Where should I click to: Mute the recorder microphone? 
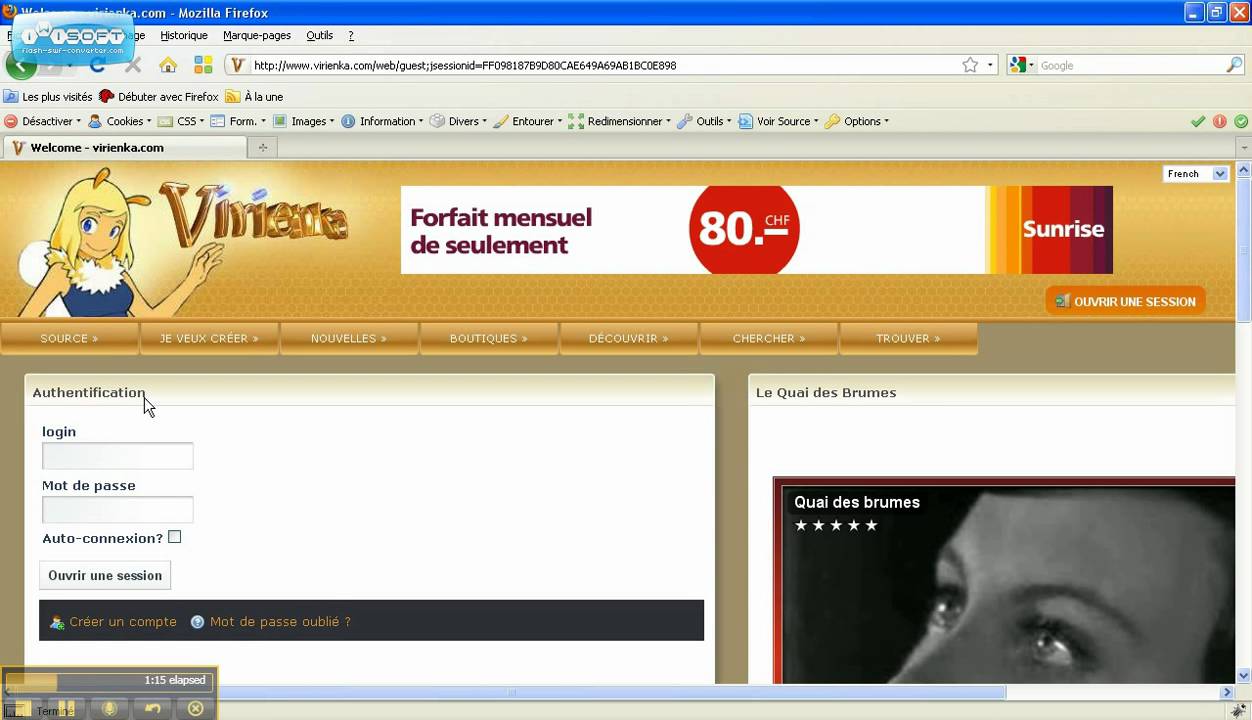coord(110,708)
